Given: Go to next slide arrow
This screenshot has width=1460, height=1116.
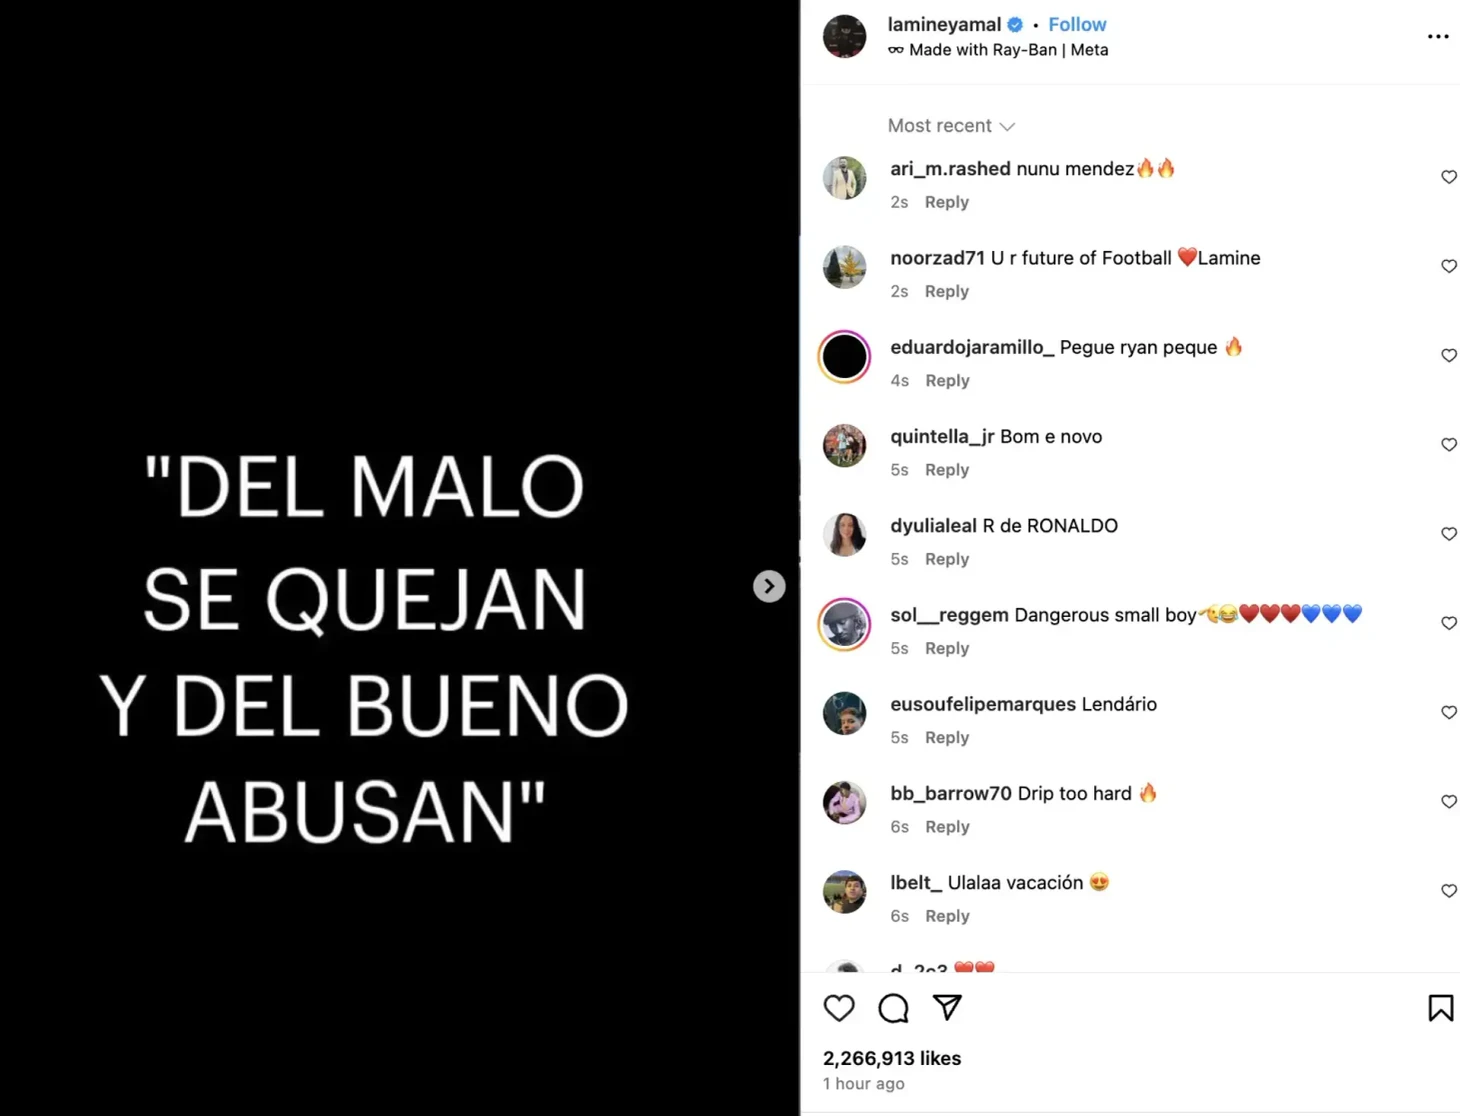Looking at the screenshot, I should tap(769, 586).
